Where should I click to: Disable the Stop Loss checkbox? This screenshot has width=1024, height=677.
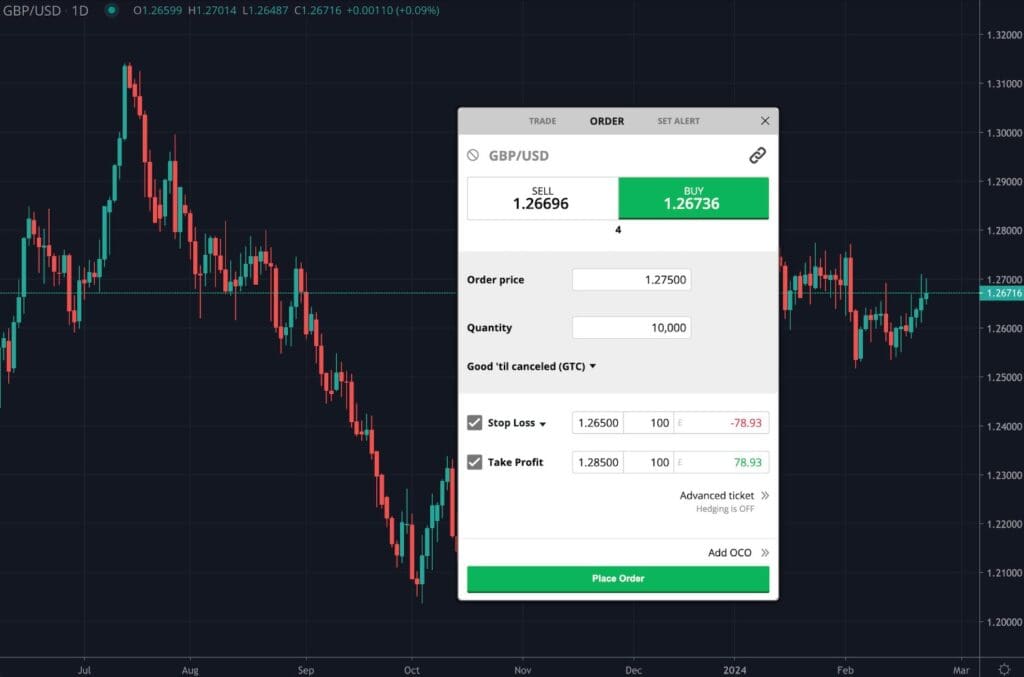click(474, 422)
